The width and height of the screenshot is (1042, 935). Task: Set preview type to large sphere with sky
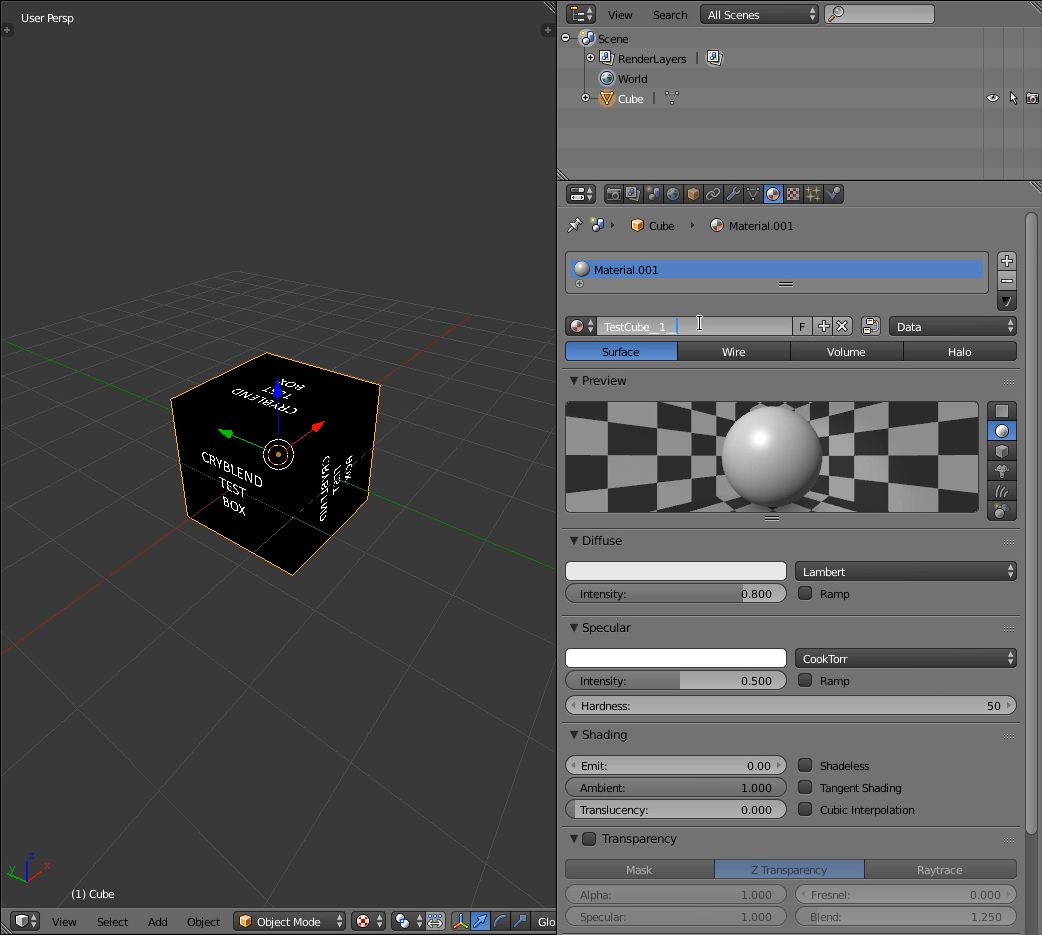tap(1001, 511)
